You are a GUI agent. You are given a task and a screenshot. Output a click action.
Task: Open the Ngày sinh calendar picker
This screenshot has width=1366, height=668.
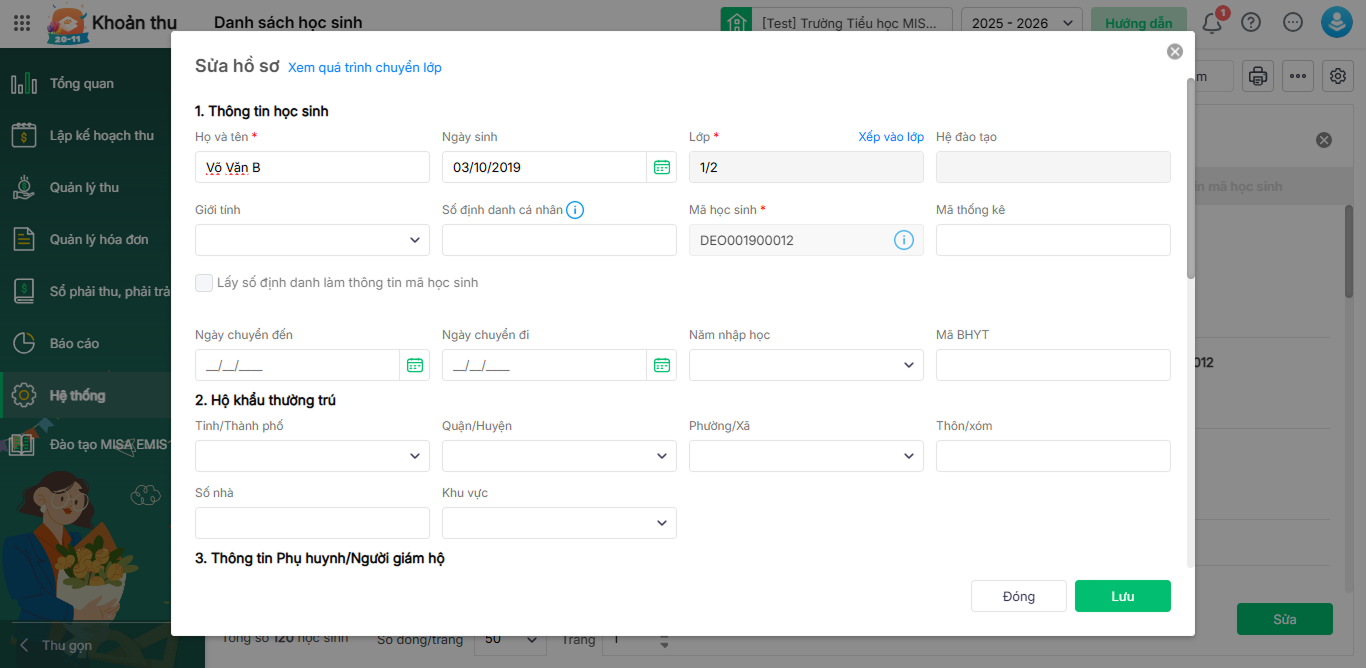661,167
